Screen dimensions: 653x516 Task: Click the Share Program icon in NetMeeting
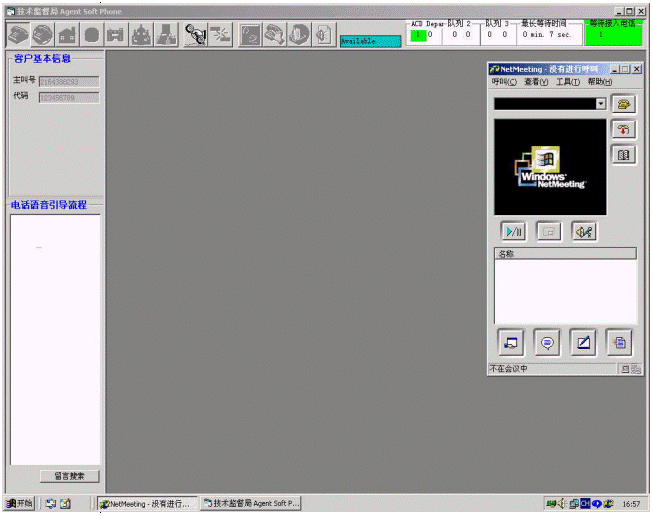(x=511, y=342)
